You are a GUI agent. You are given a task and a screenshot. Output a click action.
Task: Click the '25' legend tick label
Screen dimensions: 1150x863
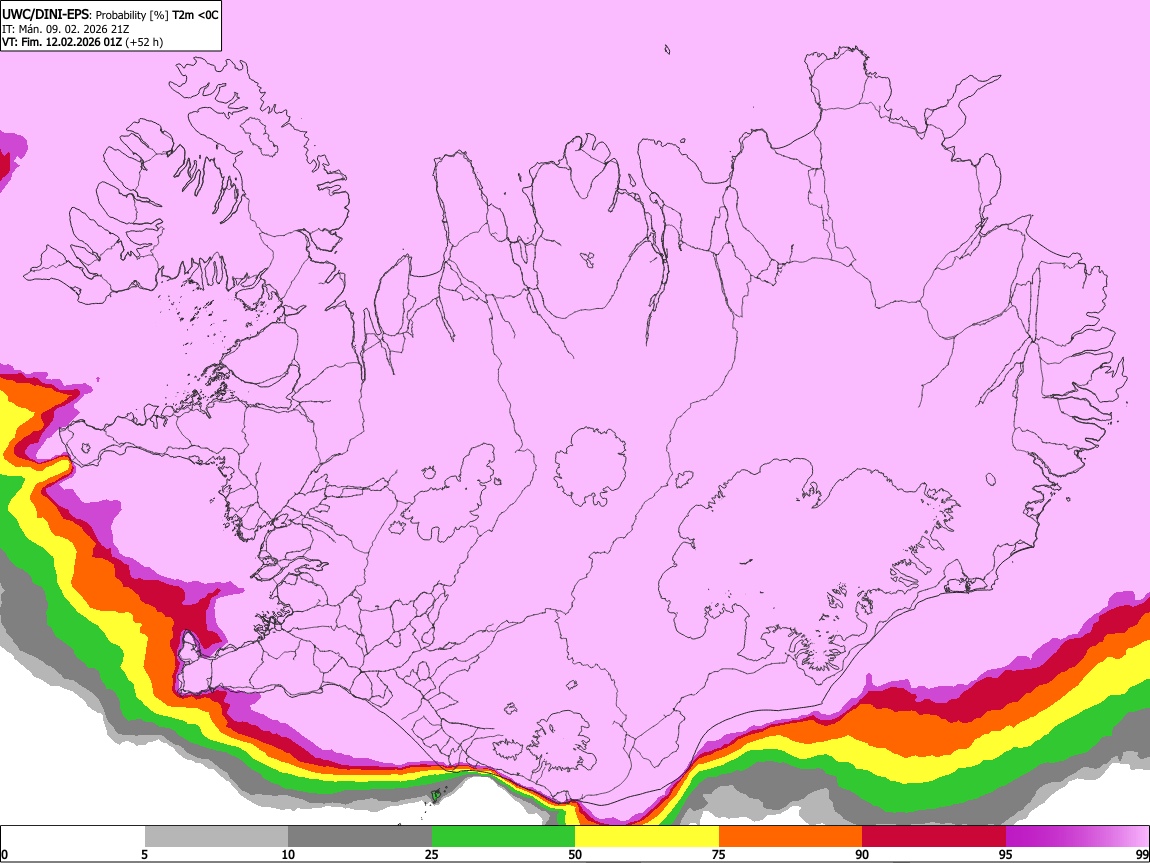pos(432,855)
